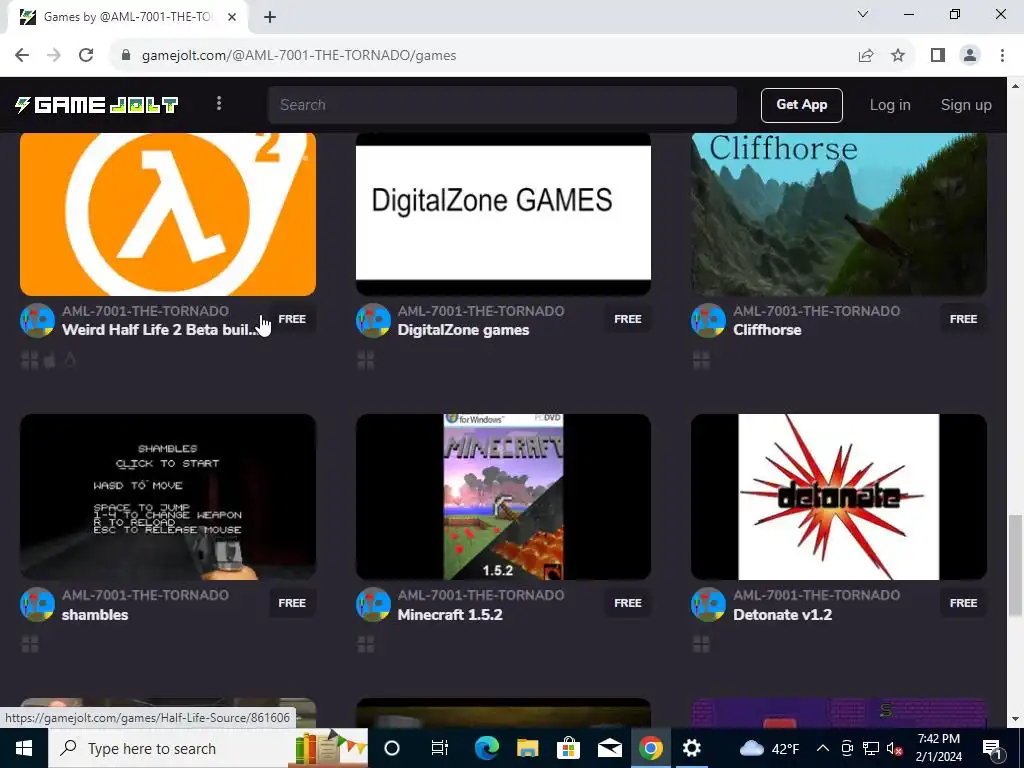Open Windows Start menu
The height and width of the screenshot is (768, 1024).
(x=24, y=748)
